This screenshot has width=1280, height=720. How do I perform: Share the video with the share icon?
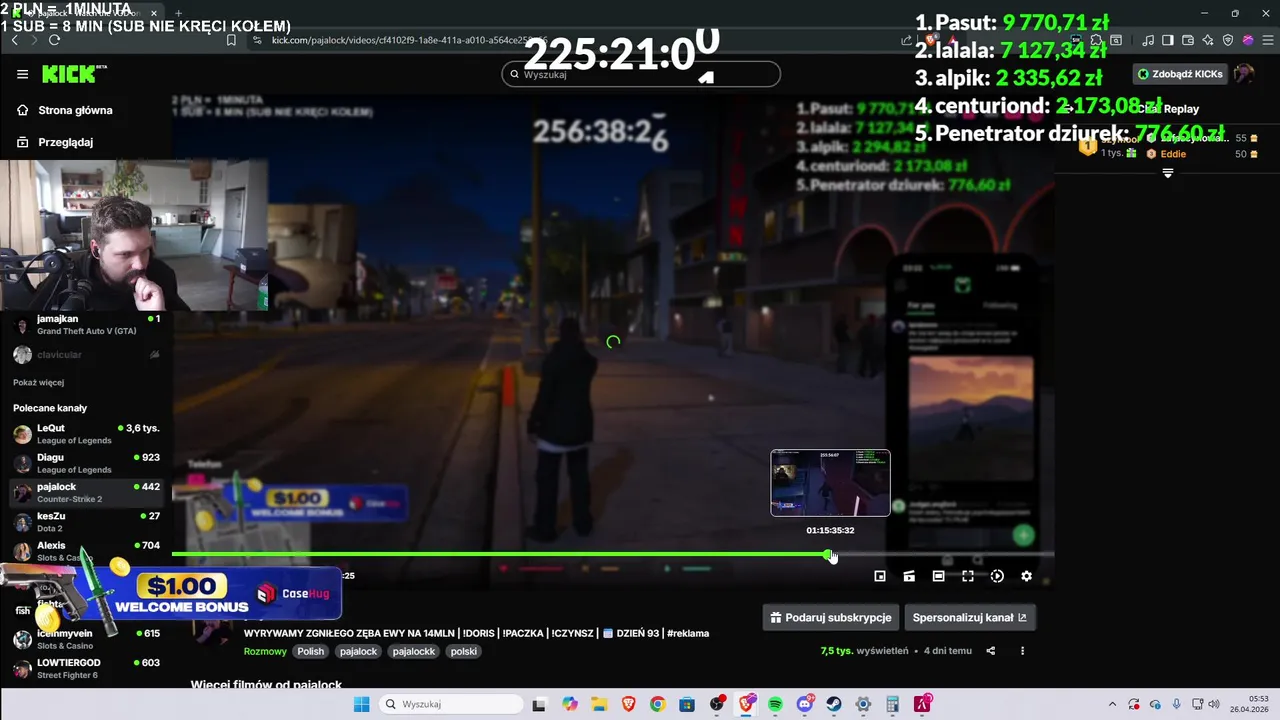coord(991,651)
